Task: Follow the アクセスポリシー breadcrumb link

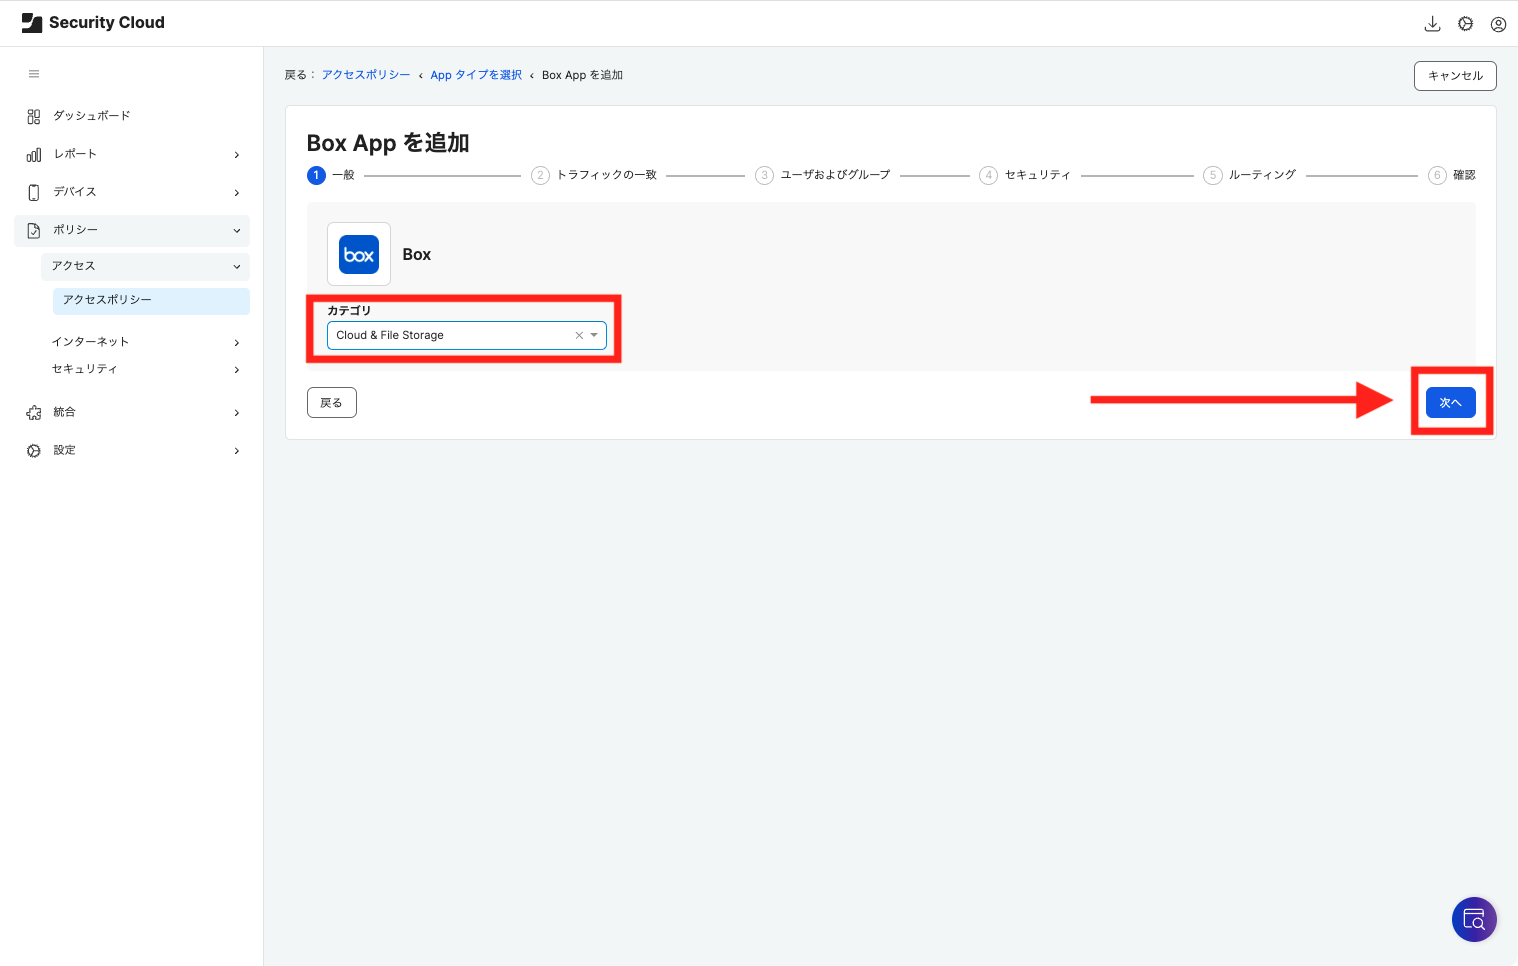Action: tap(366, 75)
